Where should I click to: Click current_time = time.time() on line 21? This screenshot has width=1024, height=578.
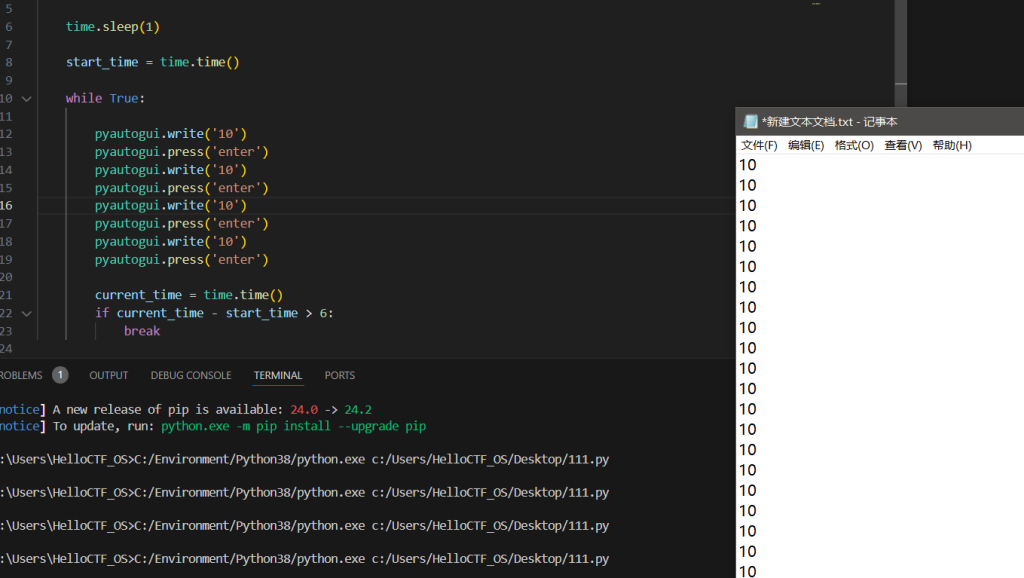(189, 295)
